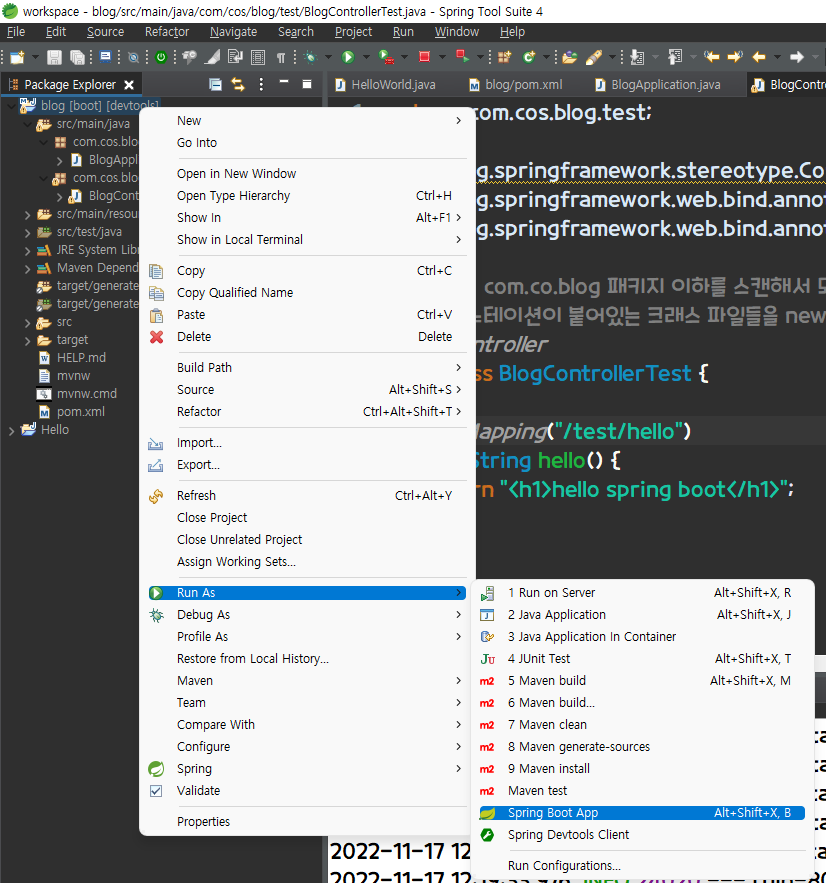The height and width of the screenshot is (883, 826).
Task: Click the Search flashlight toolbar icon
Action: 594,57
